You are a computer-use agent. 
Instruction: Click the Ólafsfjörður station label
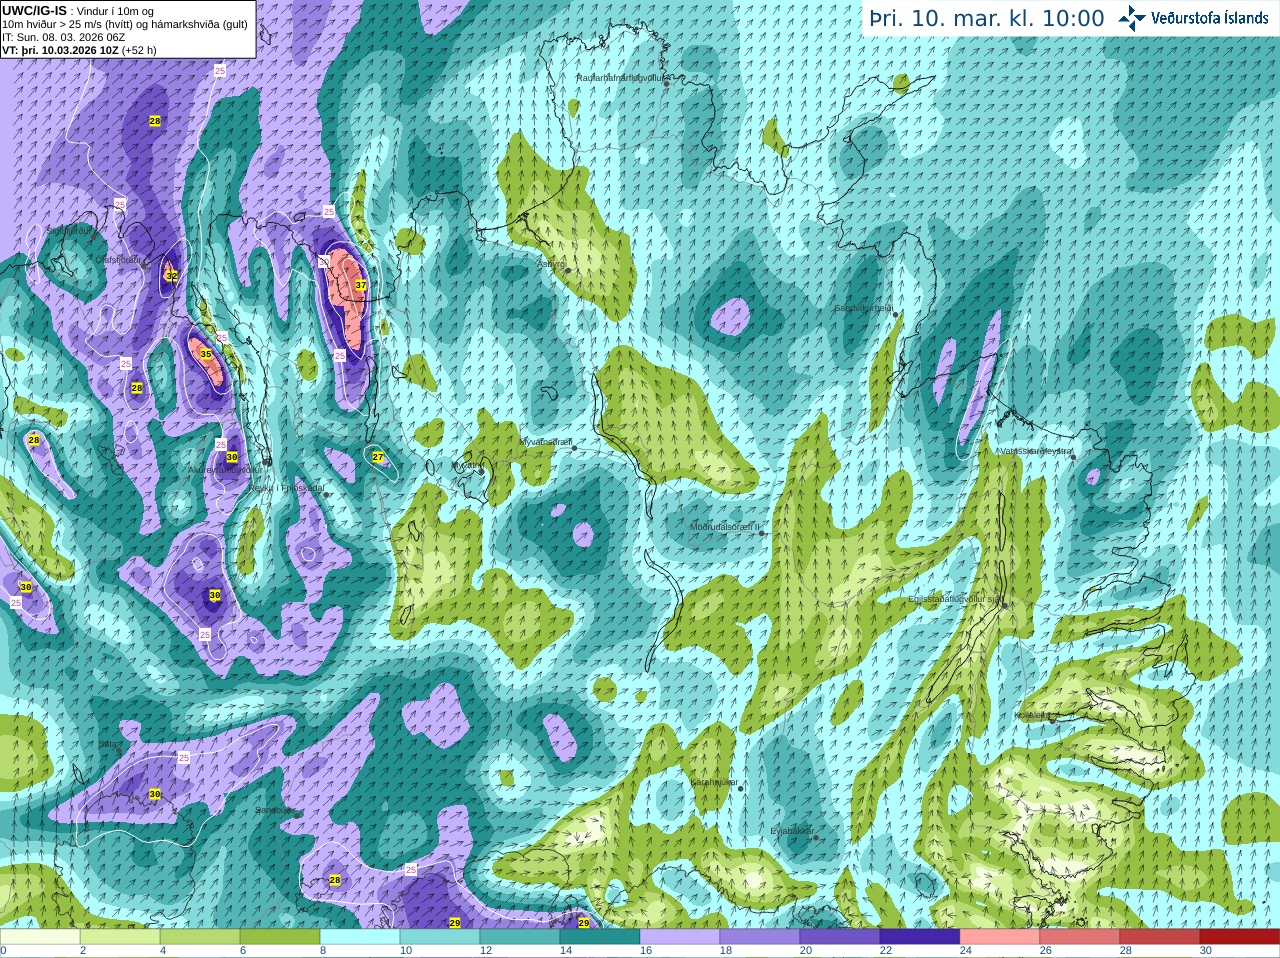(x=118, y=260)
